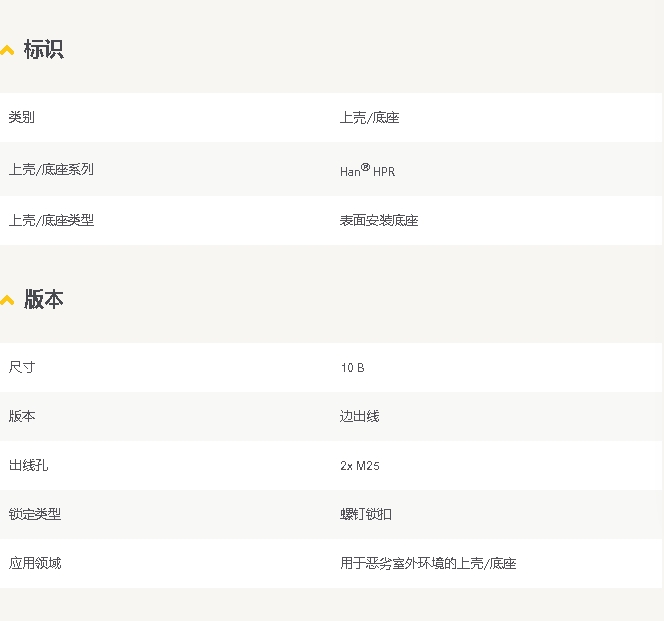Screen dimensions: 664x621
Task: Select the 上壳/底座系列 label
Action: (51, 169)
